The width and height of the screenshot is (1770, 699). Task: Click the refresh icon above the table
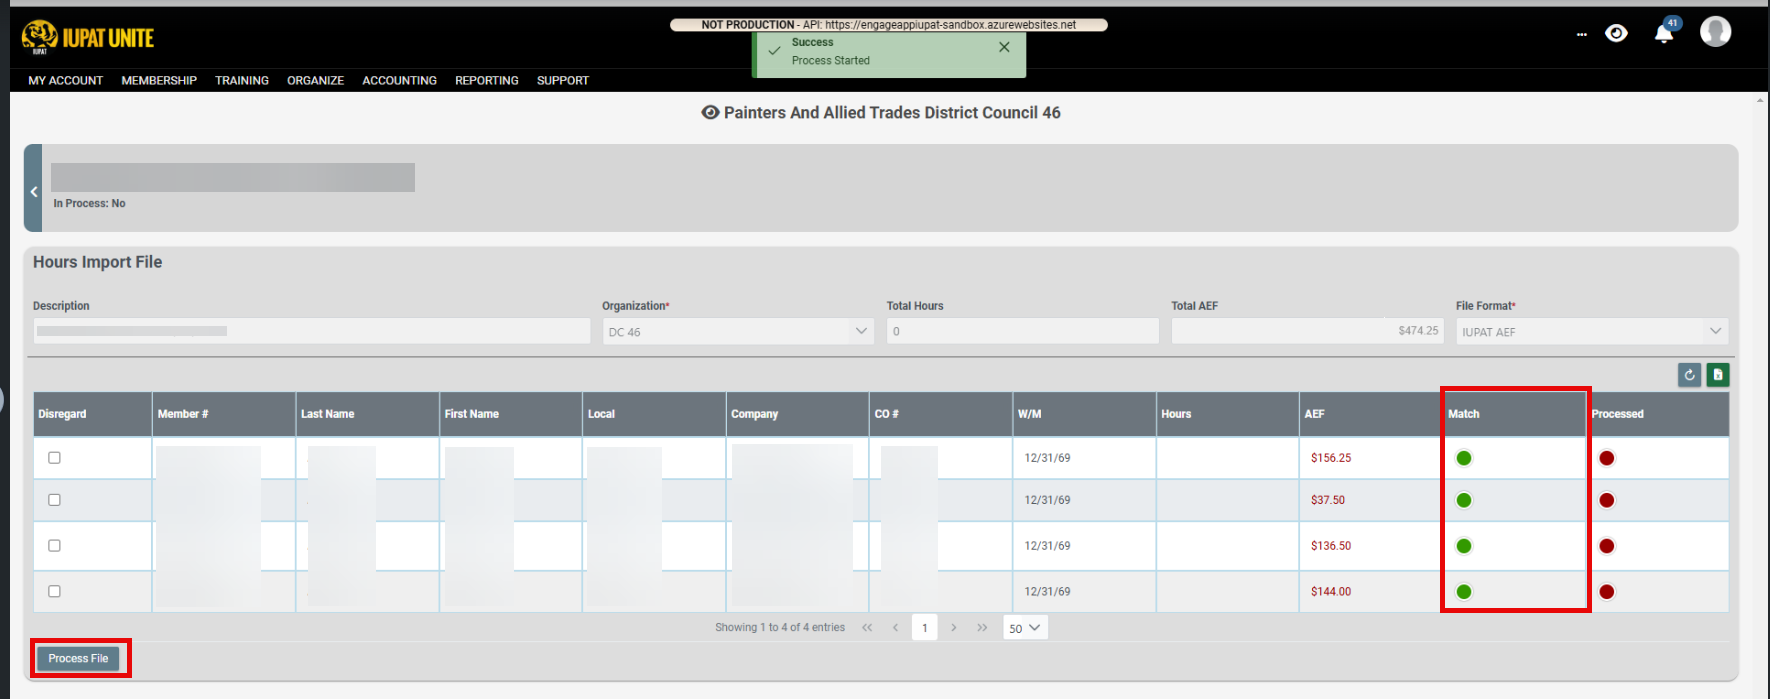tap(1689, 375)
